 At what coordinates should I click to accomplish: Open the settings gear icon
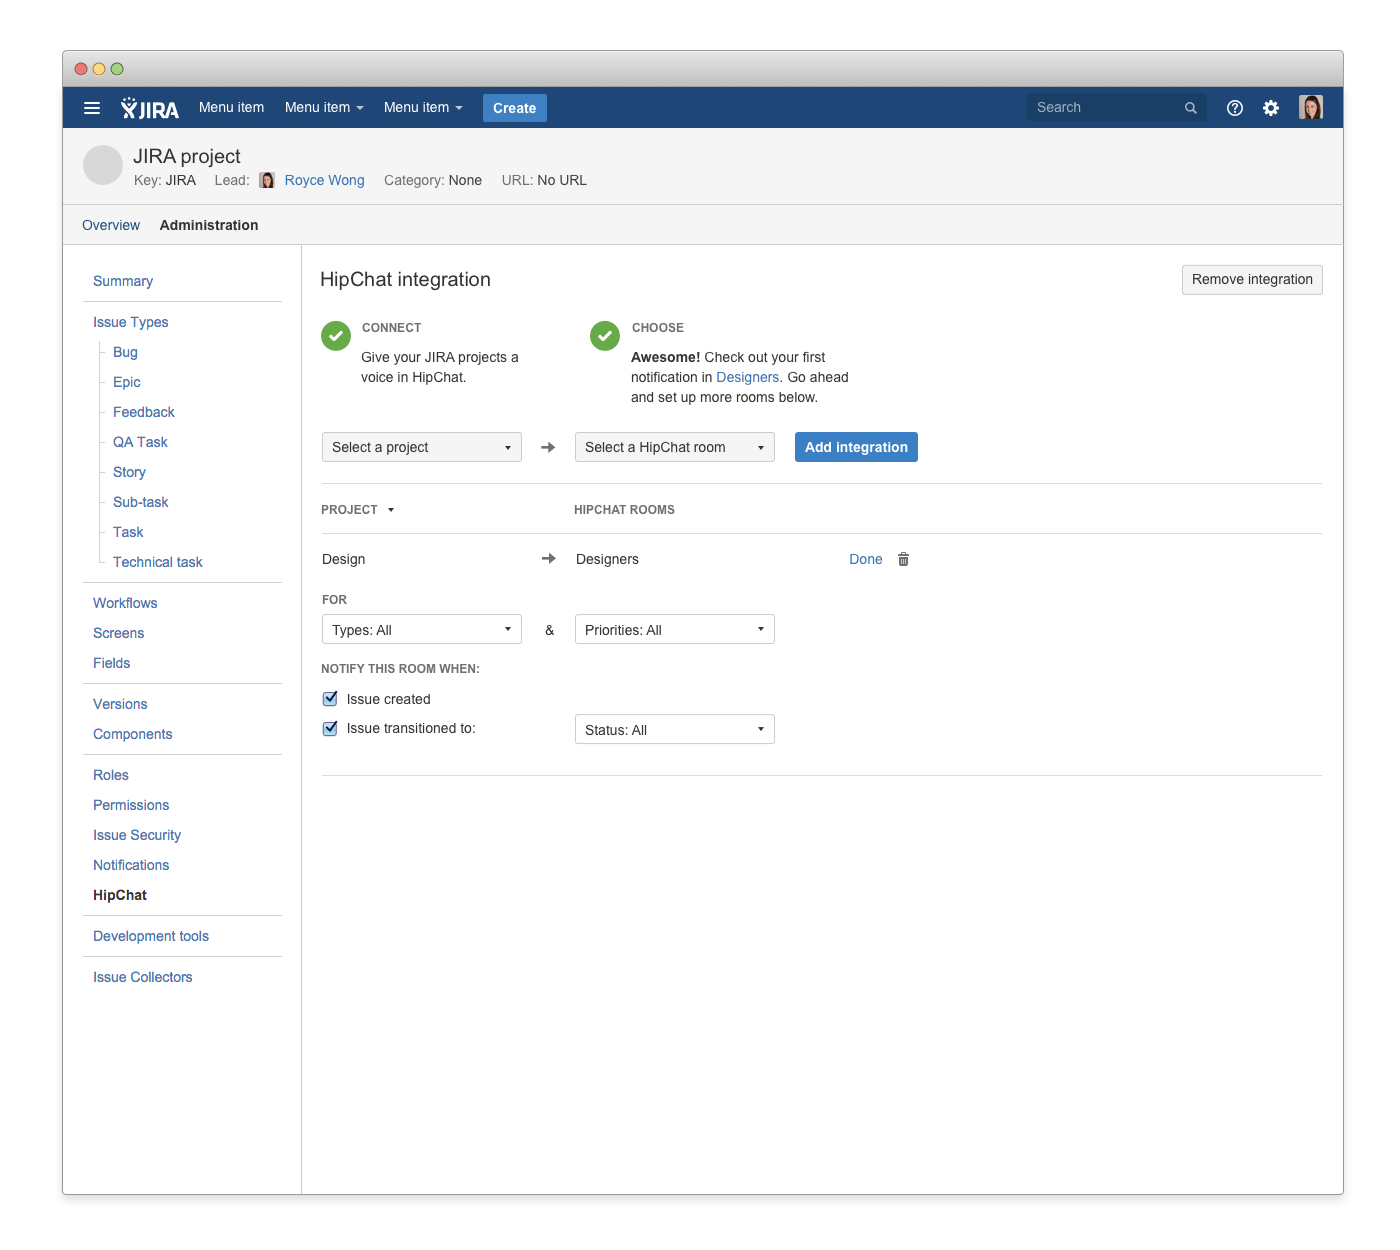click(x=1271, y=108)
